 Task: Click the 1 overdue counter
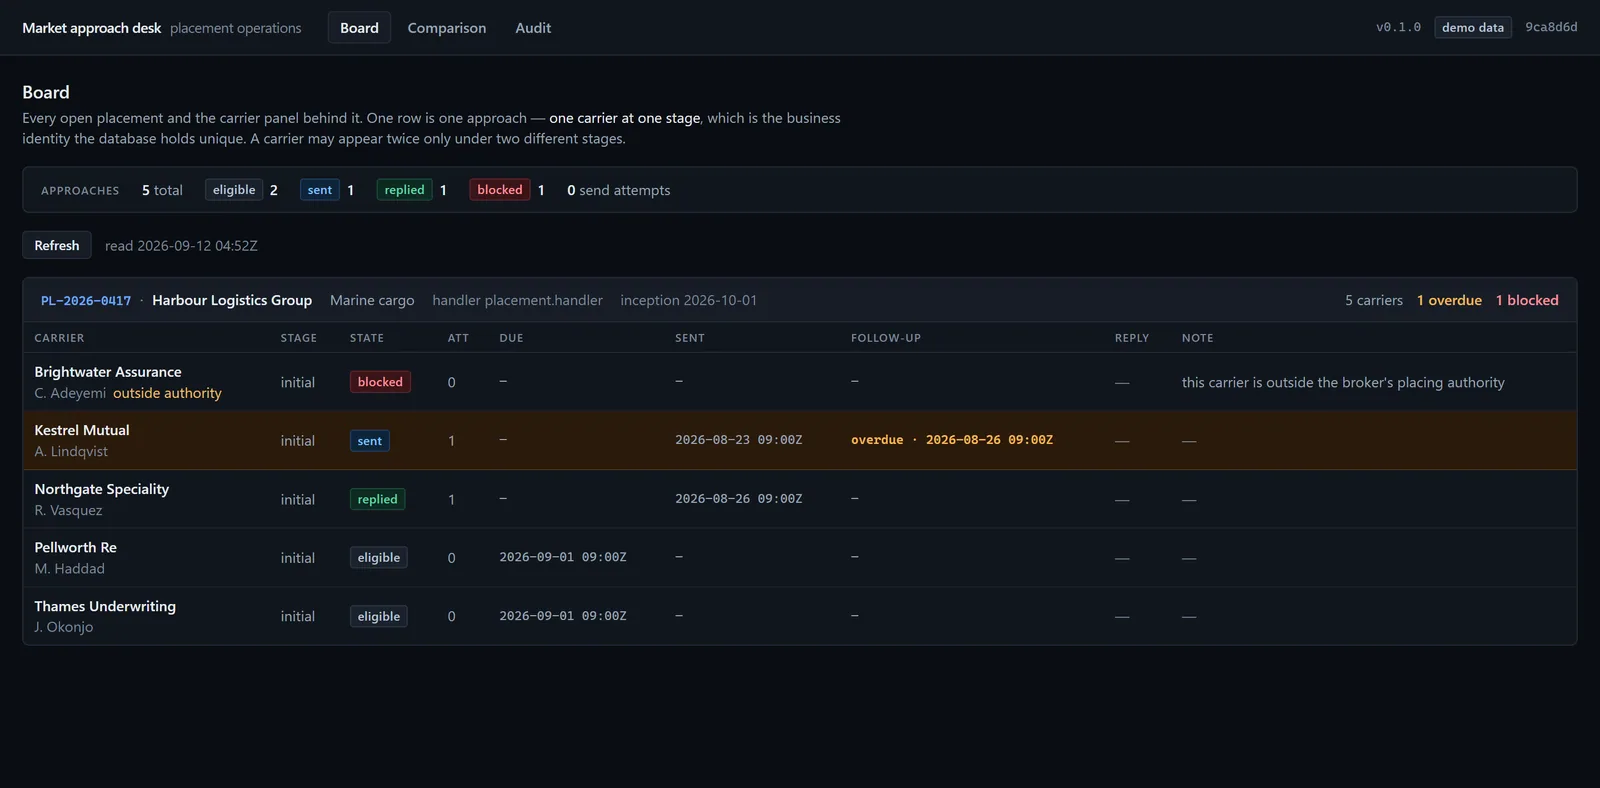[1449, 300]
